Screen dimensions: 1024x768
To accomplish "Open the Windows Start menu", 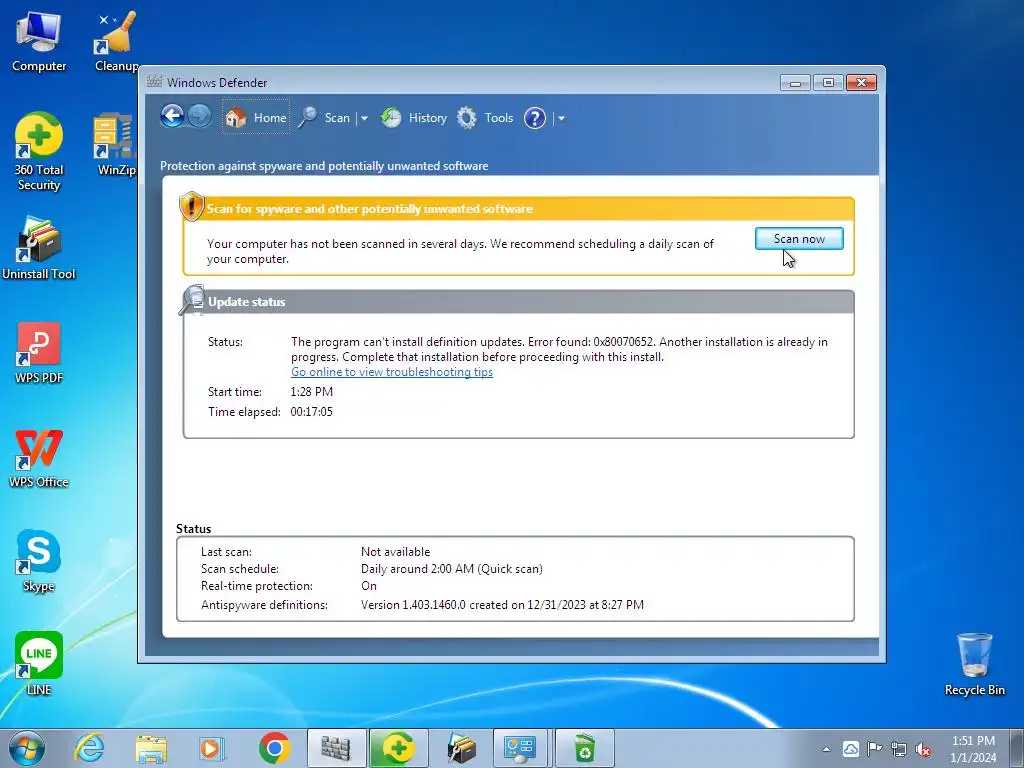I will point(27,748).
